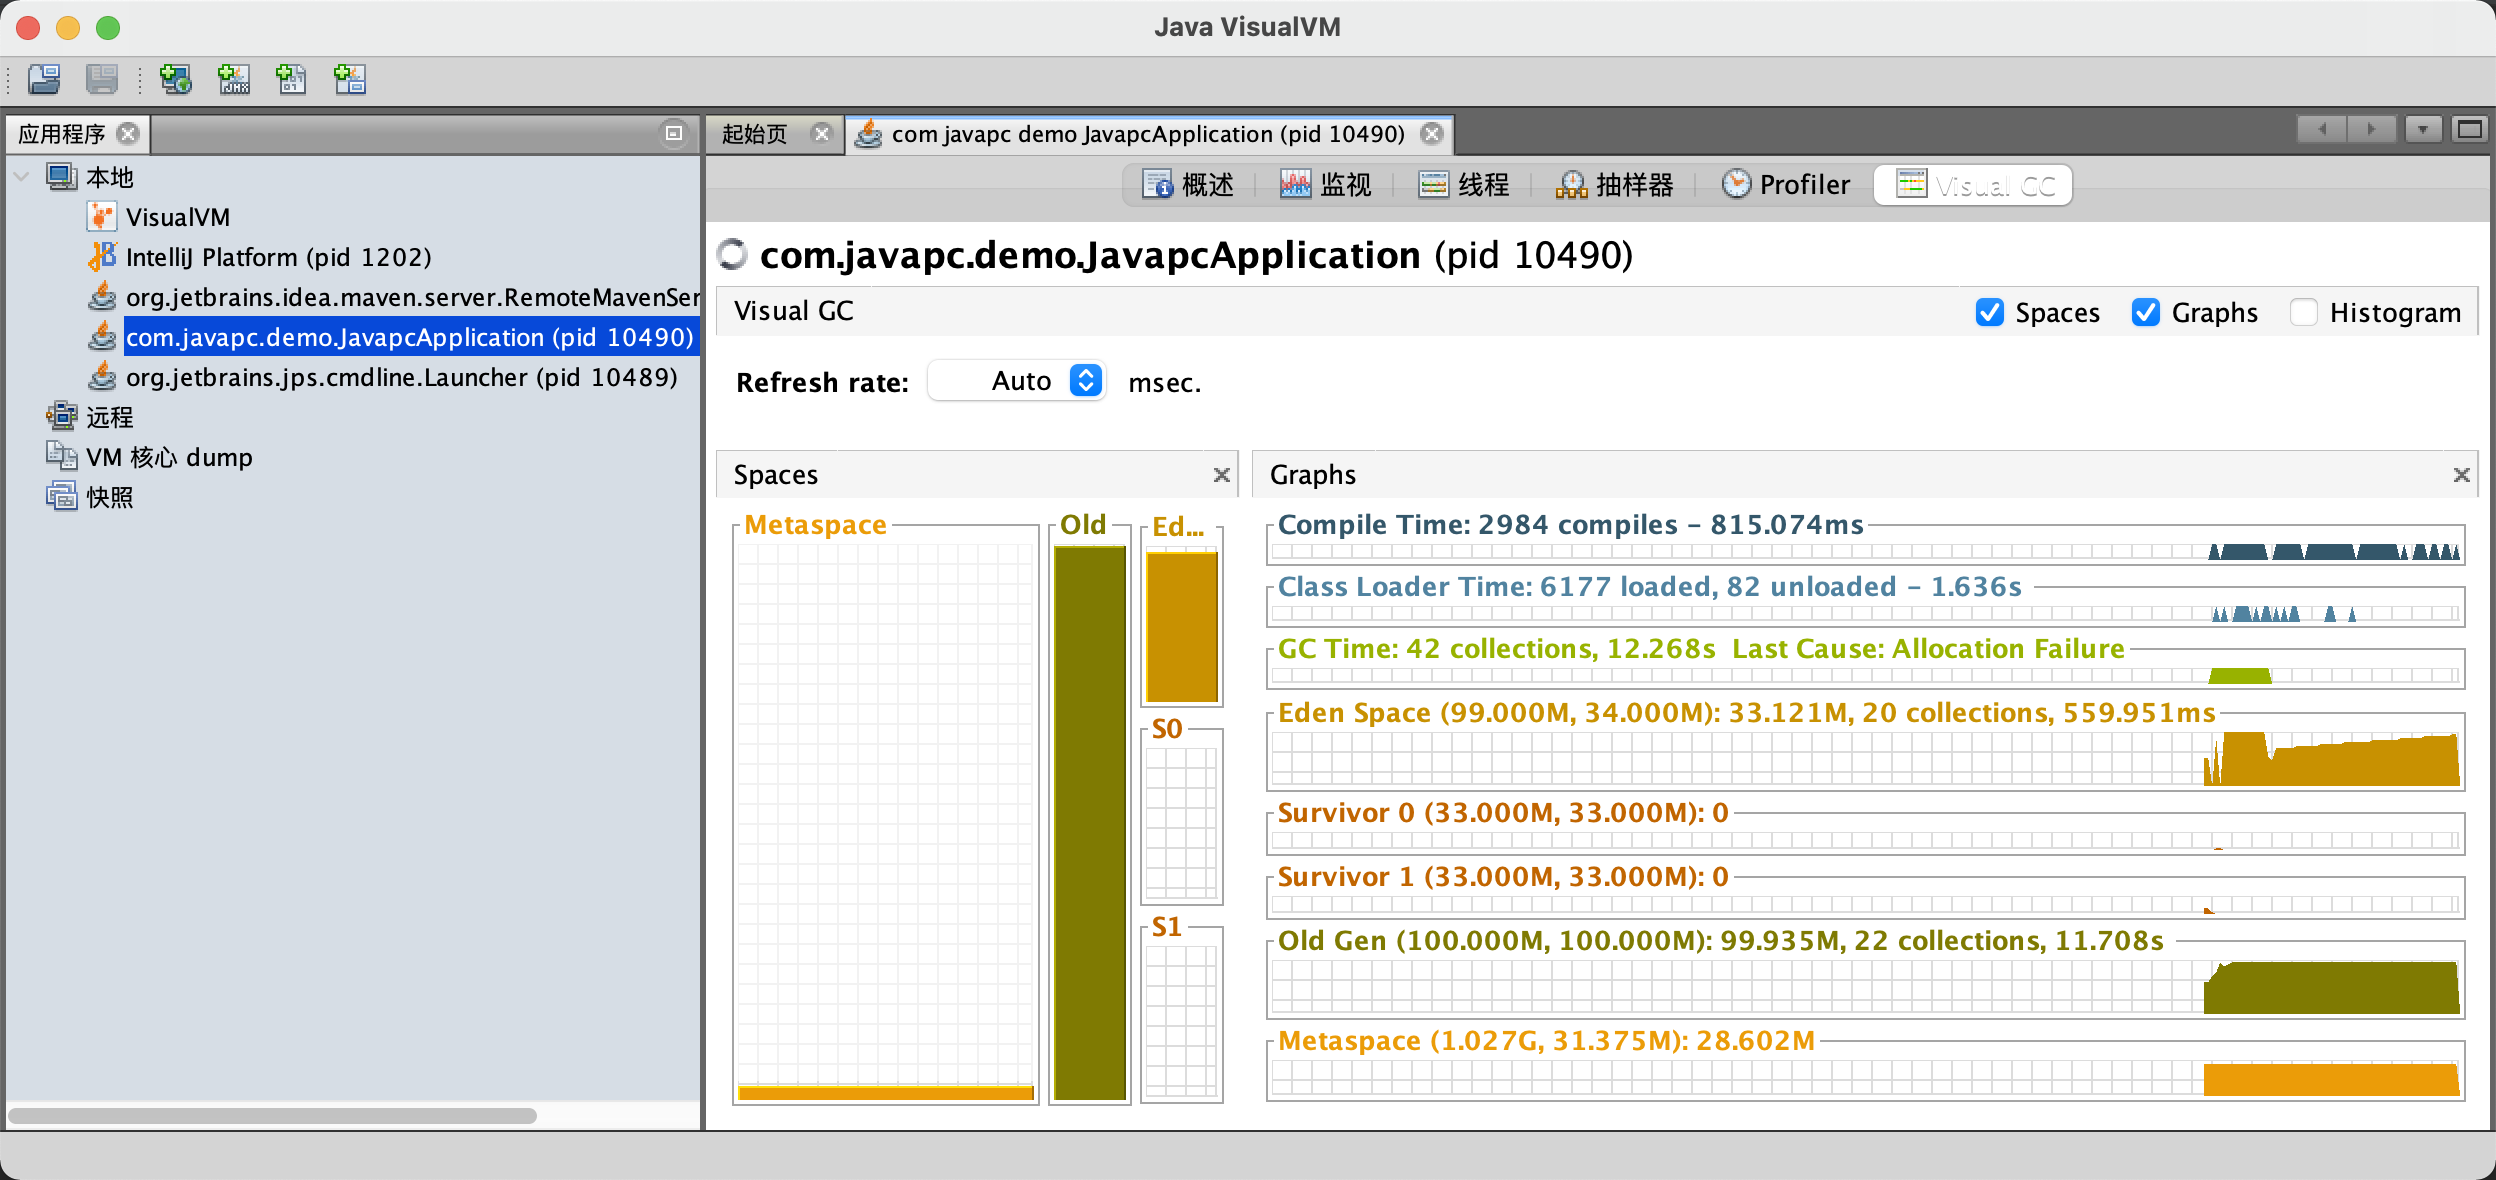Minimize the 应用程序 side panel

674,133
